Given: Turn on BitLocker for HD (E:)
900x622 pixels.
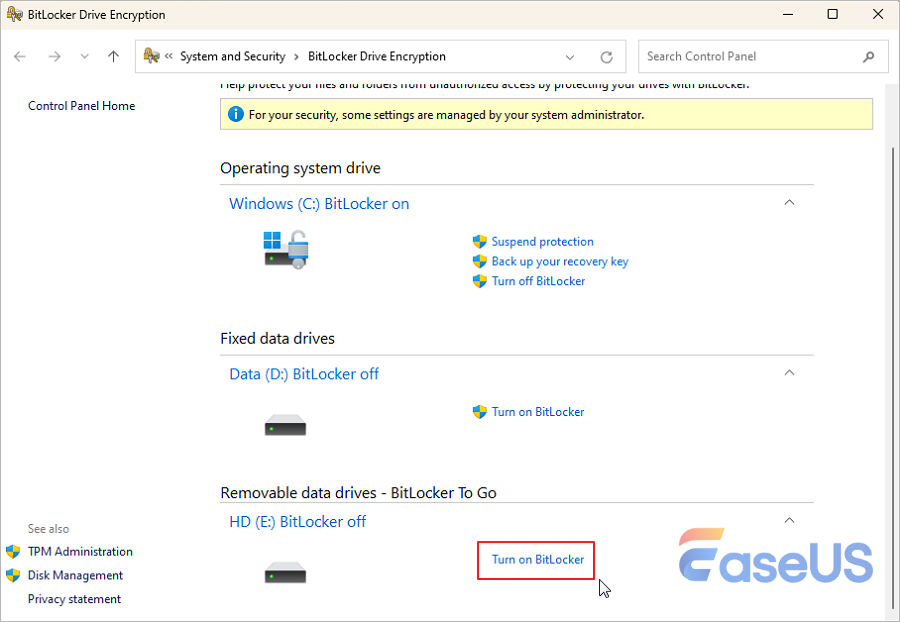Looking at the screenshot, I should (x=536, y=560).
